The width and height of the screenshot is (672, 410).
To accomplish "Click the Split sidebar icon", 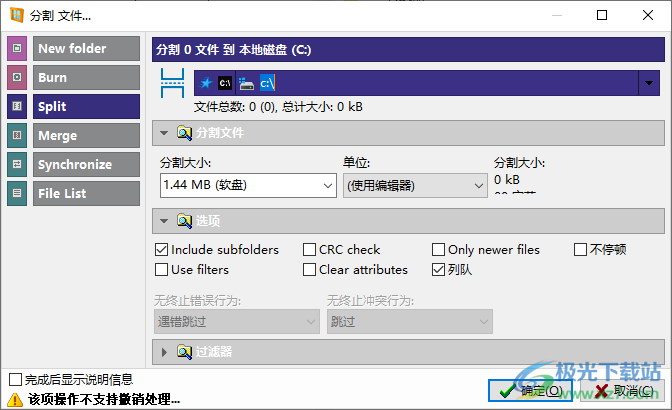I will pos(17,106).
